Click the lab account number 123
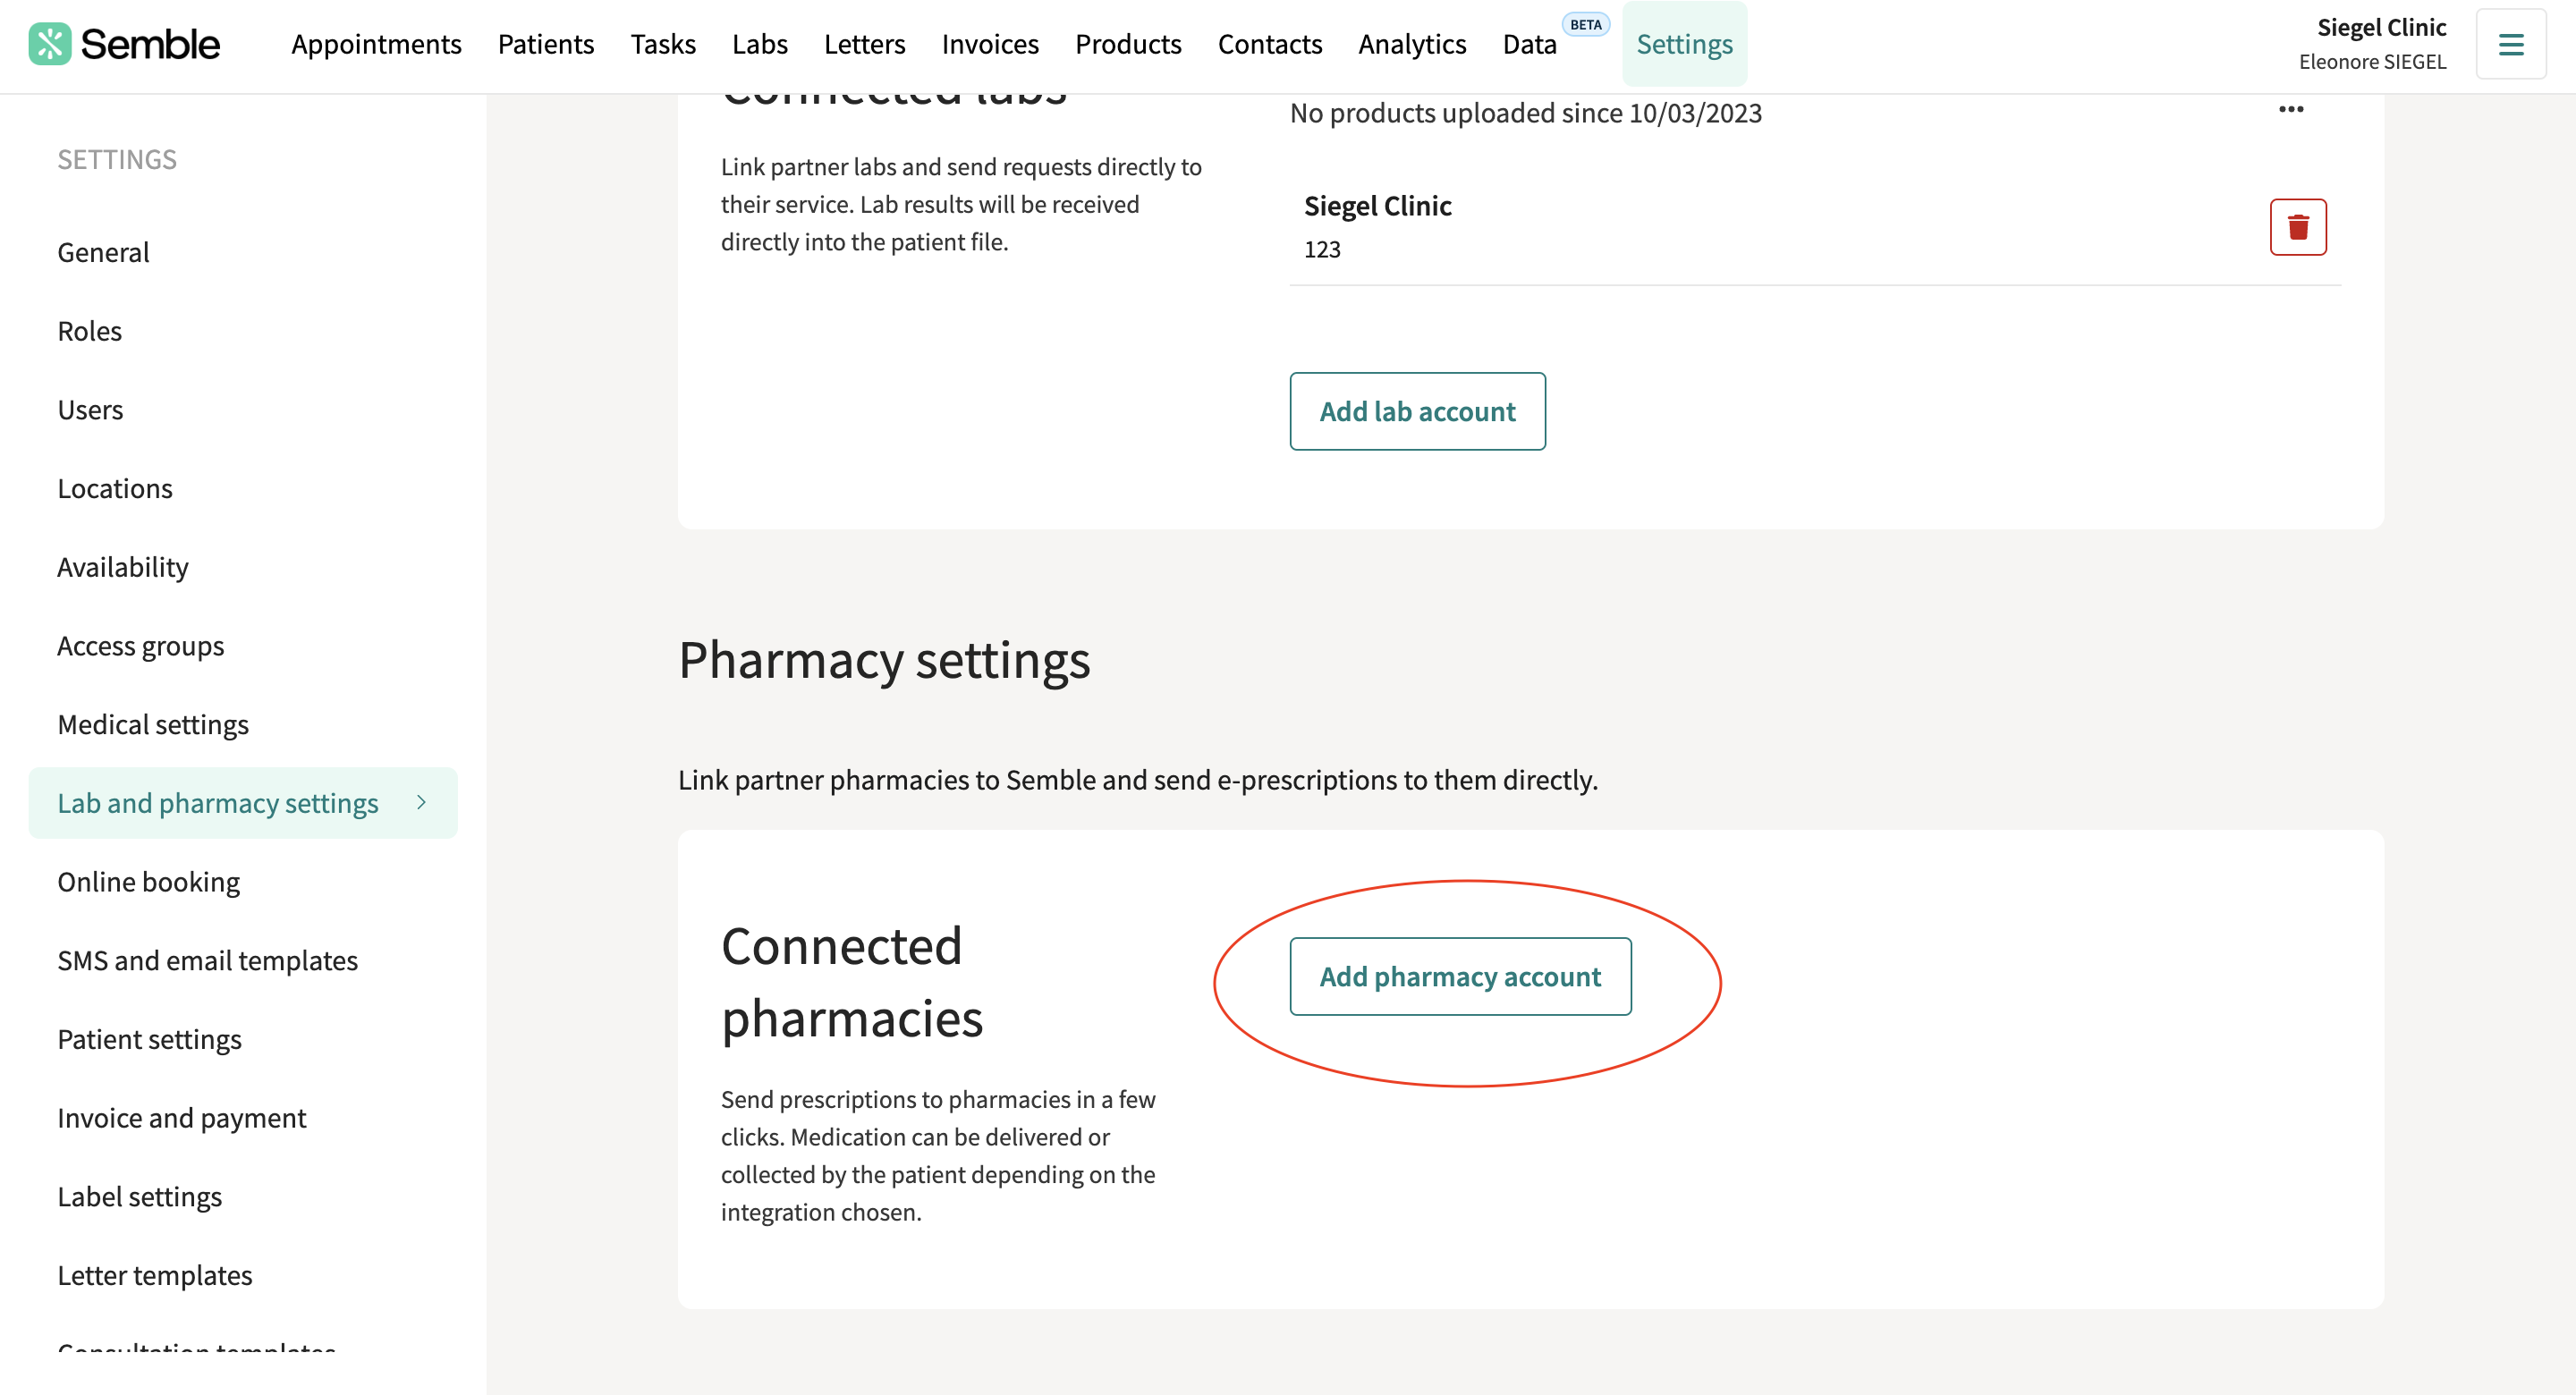 (x=1322, y=249)
